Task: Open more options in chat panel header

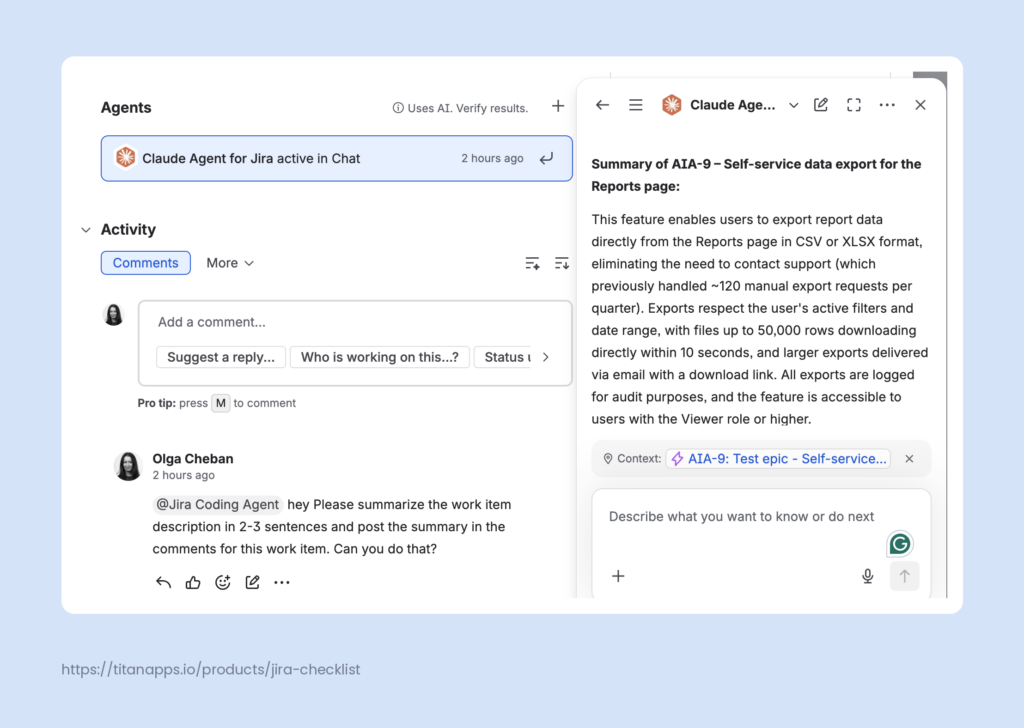Action: [887, 105]
